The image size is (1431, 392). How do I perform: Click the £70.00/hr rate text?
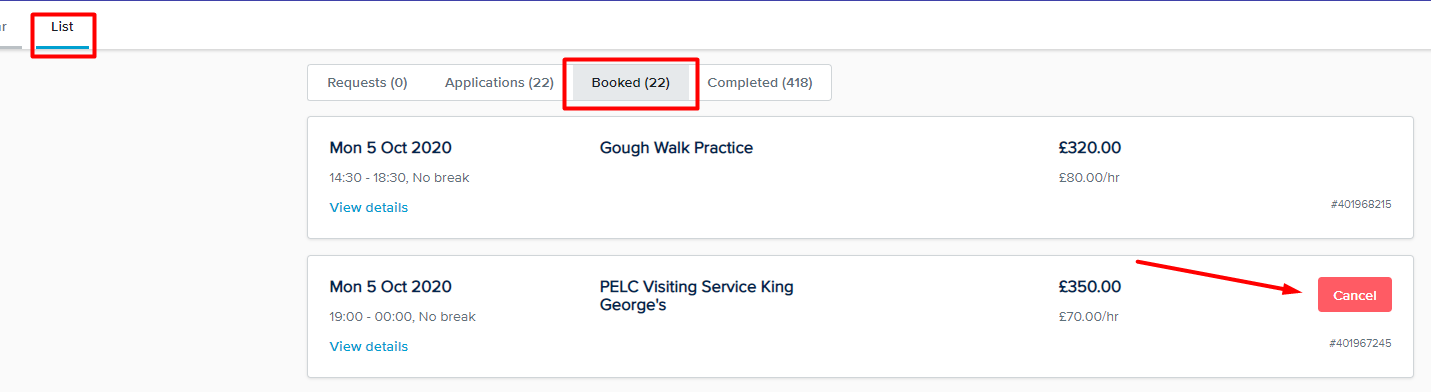point(1089,317)
